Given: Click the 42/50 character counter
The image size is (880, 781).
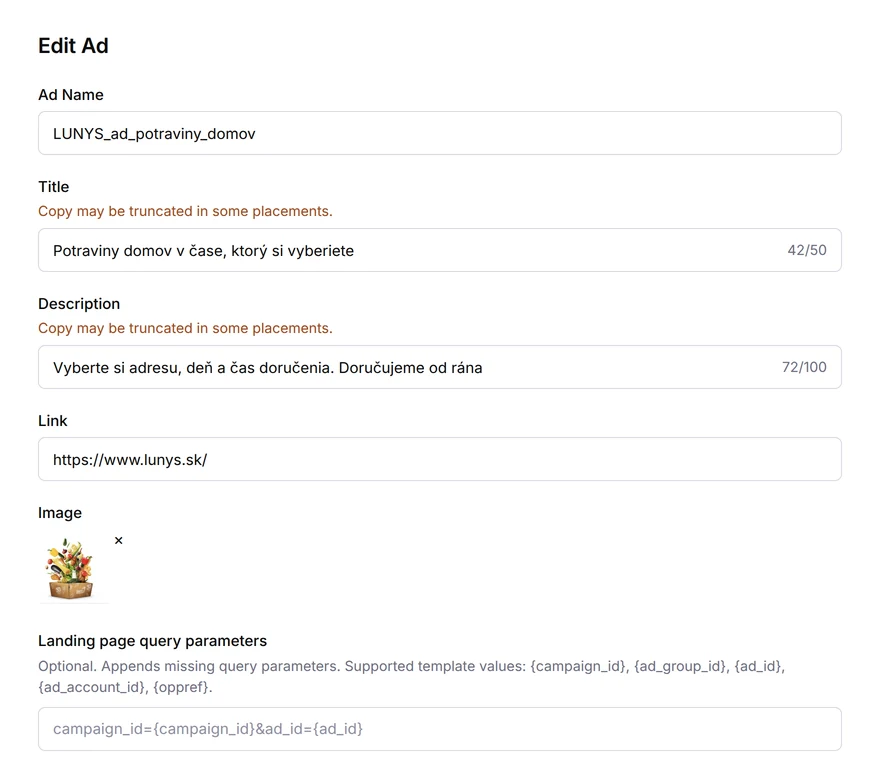Looking at the screenshot, I should click(806, 250).
